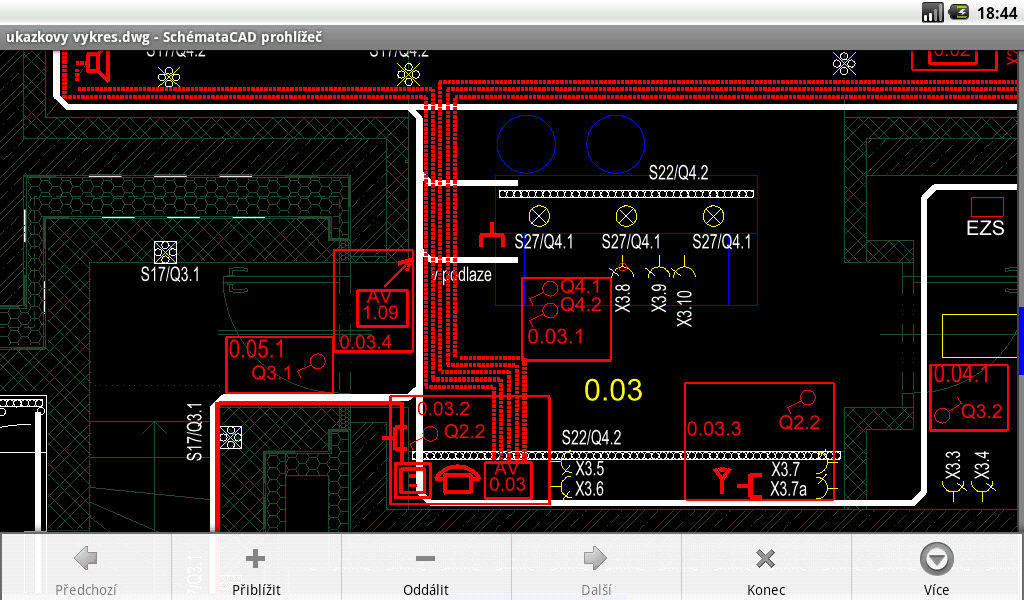Select the concentric square symbol near telephone
Image resolution: width=1024 pixels, height=600 pixels.
pos(413,482)
